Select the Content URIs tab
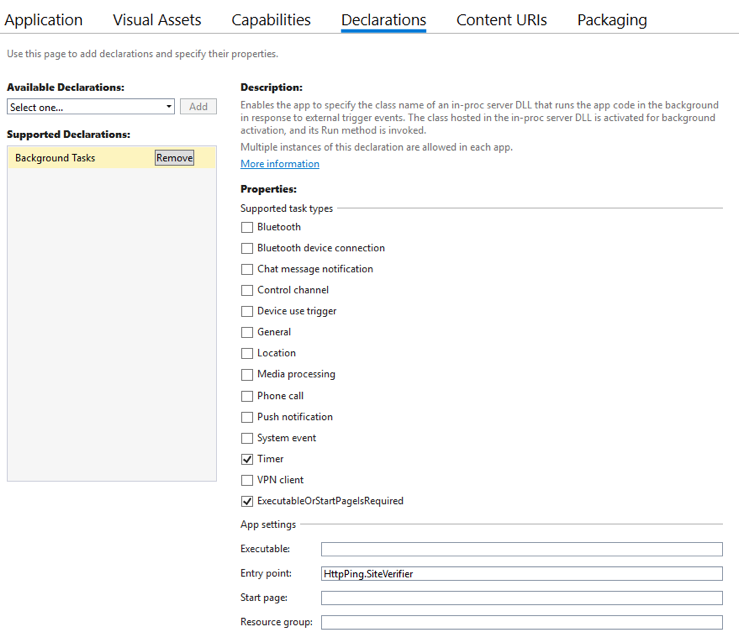The image size is (739, 638). (x=501, y=20)
